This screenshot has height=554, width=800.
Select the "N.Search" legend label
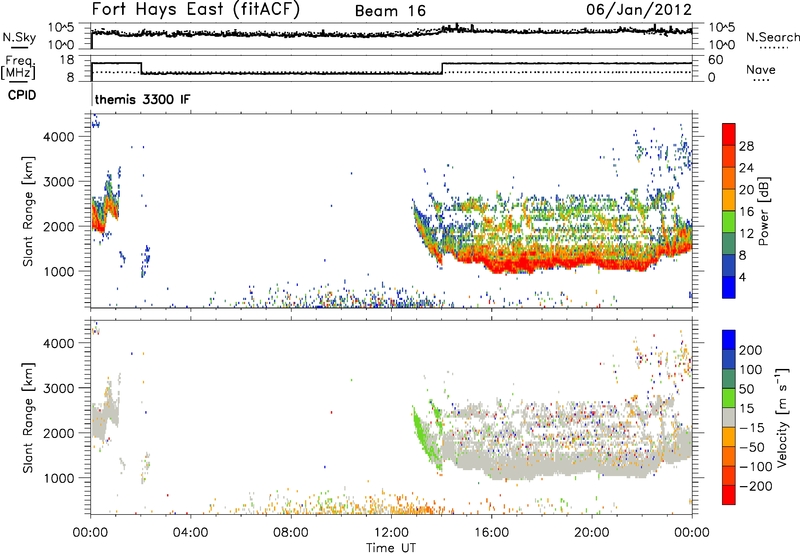[x=772, y=37]
